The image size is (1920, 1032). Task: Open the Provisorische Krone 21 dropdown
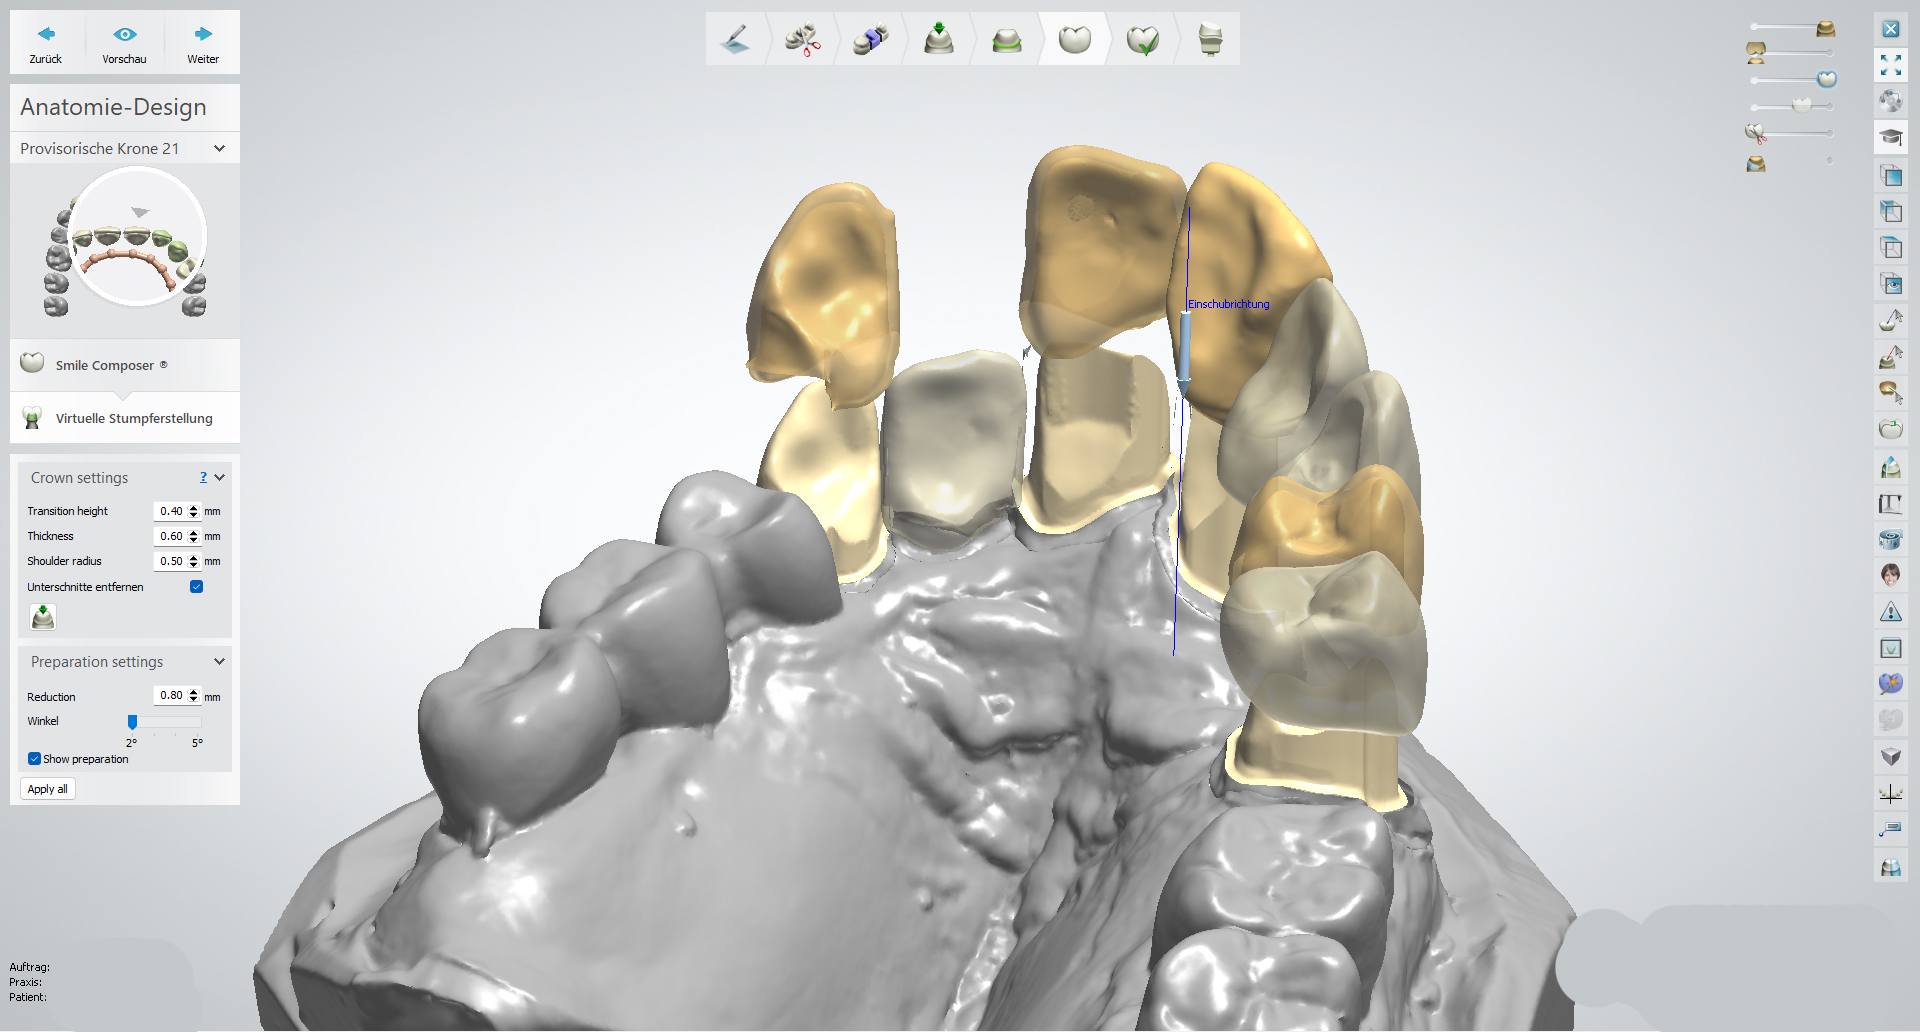(220, 148)
